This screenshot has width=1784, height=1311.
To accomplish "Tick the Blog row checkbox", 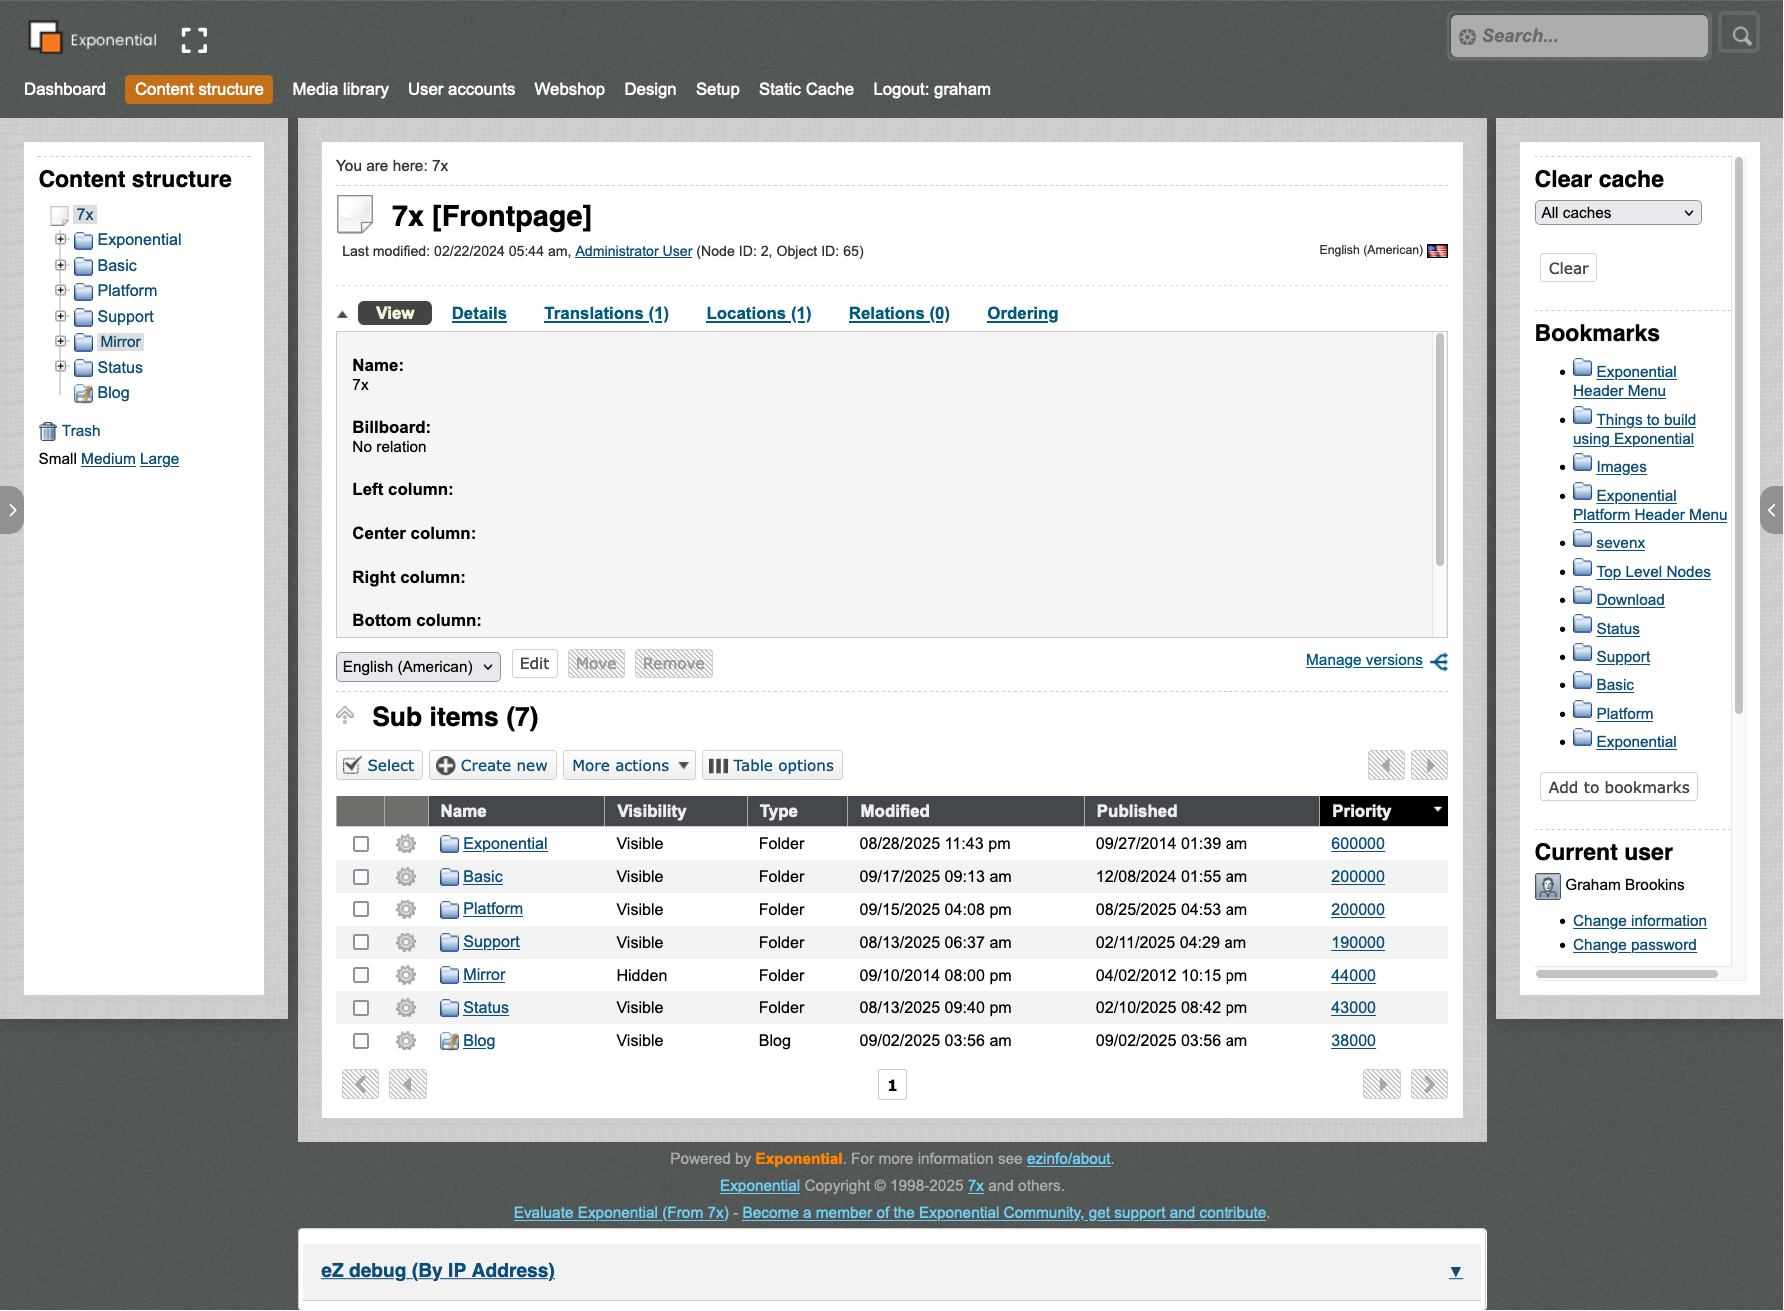I will click(x=361, y=1041).
